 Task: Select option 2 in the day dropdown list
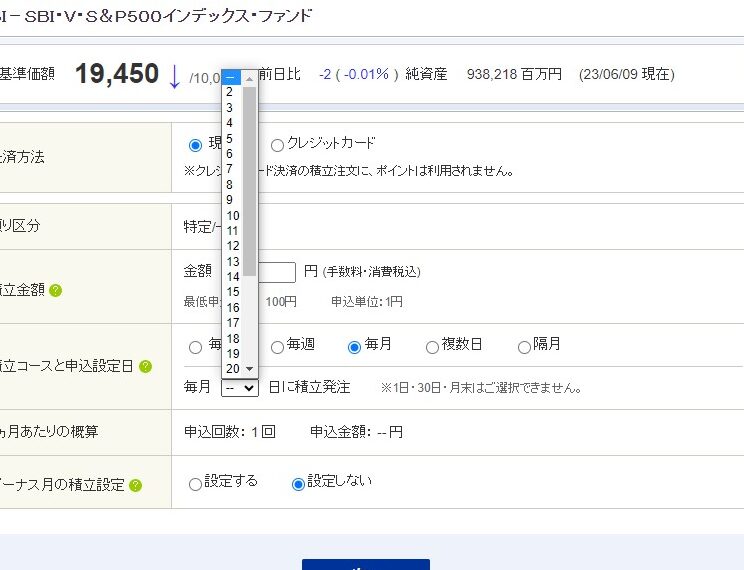click(232, 92)
